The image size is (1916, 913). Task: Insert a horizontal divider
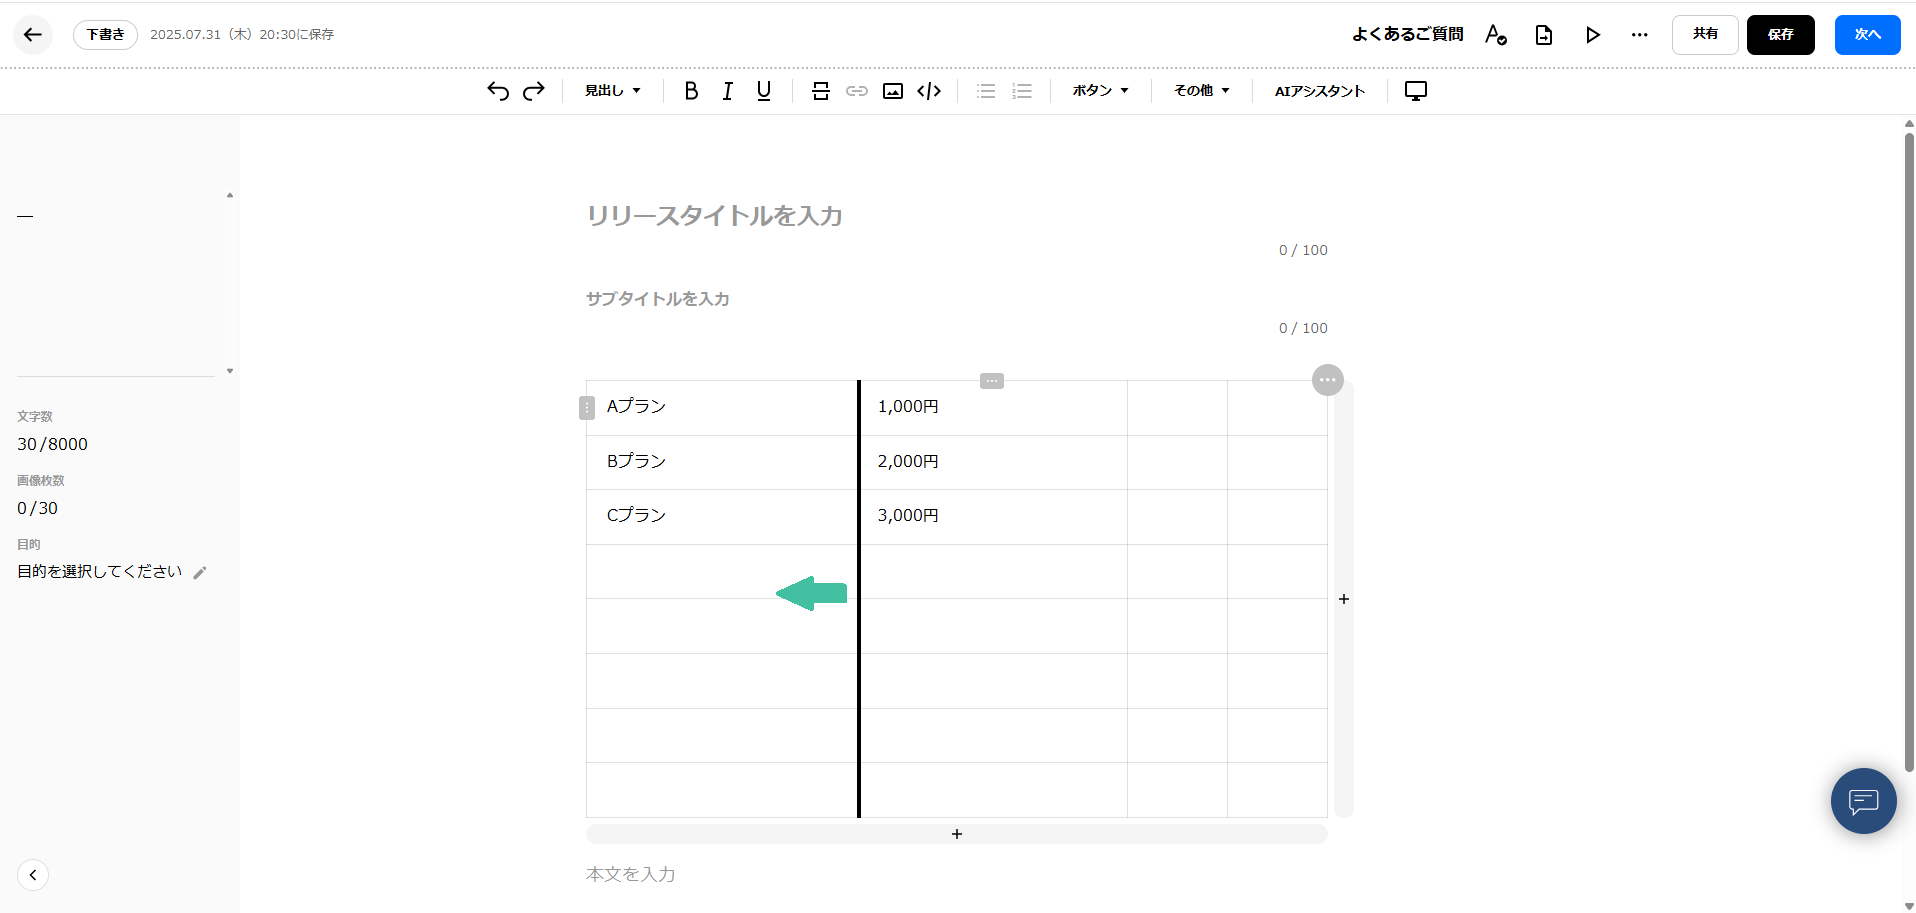[820, 90]
